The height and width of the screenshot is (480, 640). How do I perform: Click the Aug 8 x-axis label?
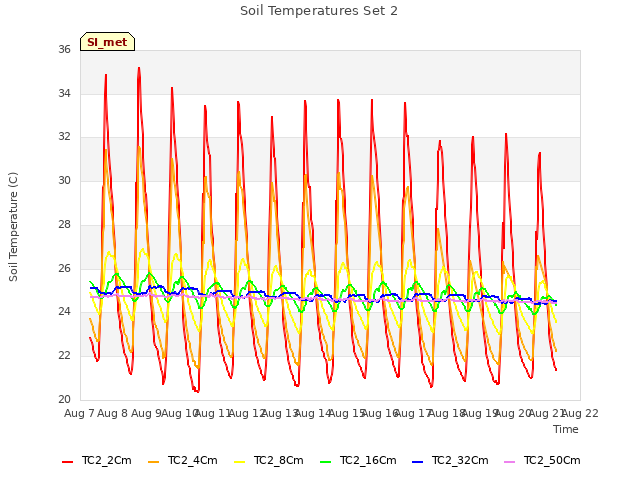[x=113, y=413]
